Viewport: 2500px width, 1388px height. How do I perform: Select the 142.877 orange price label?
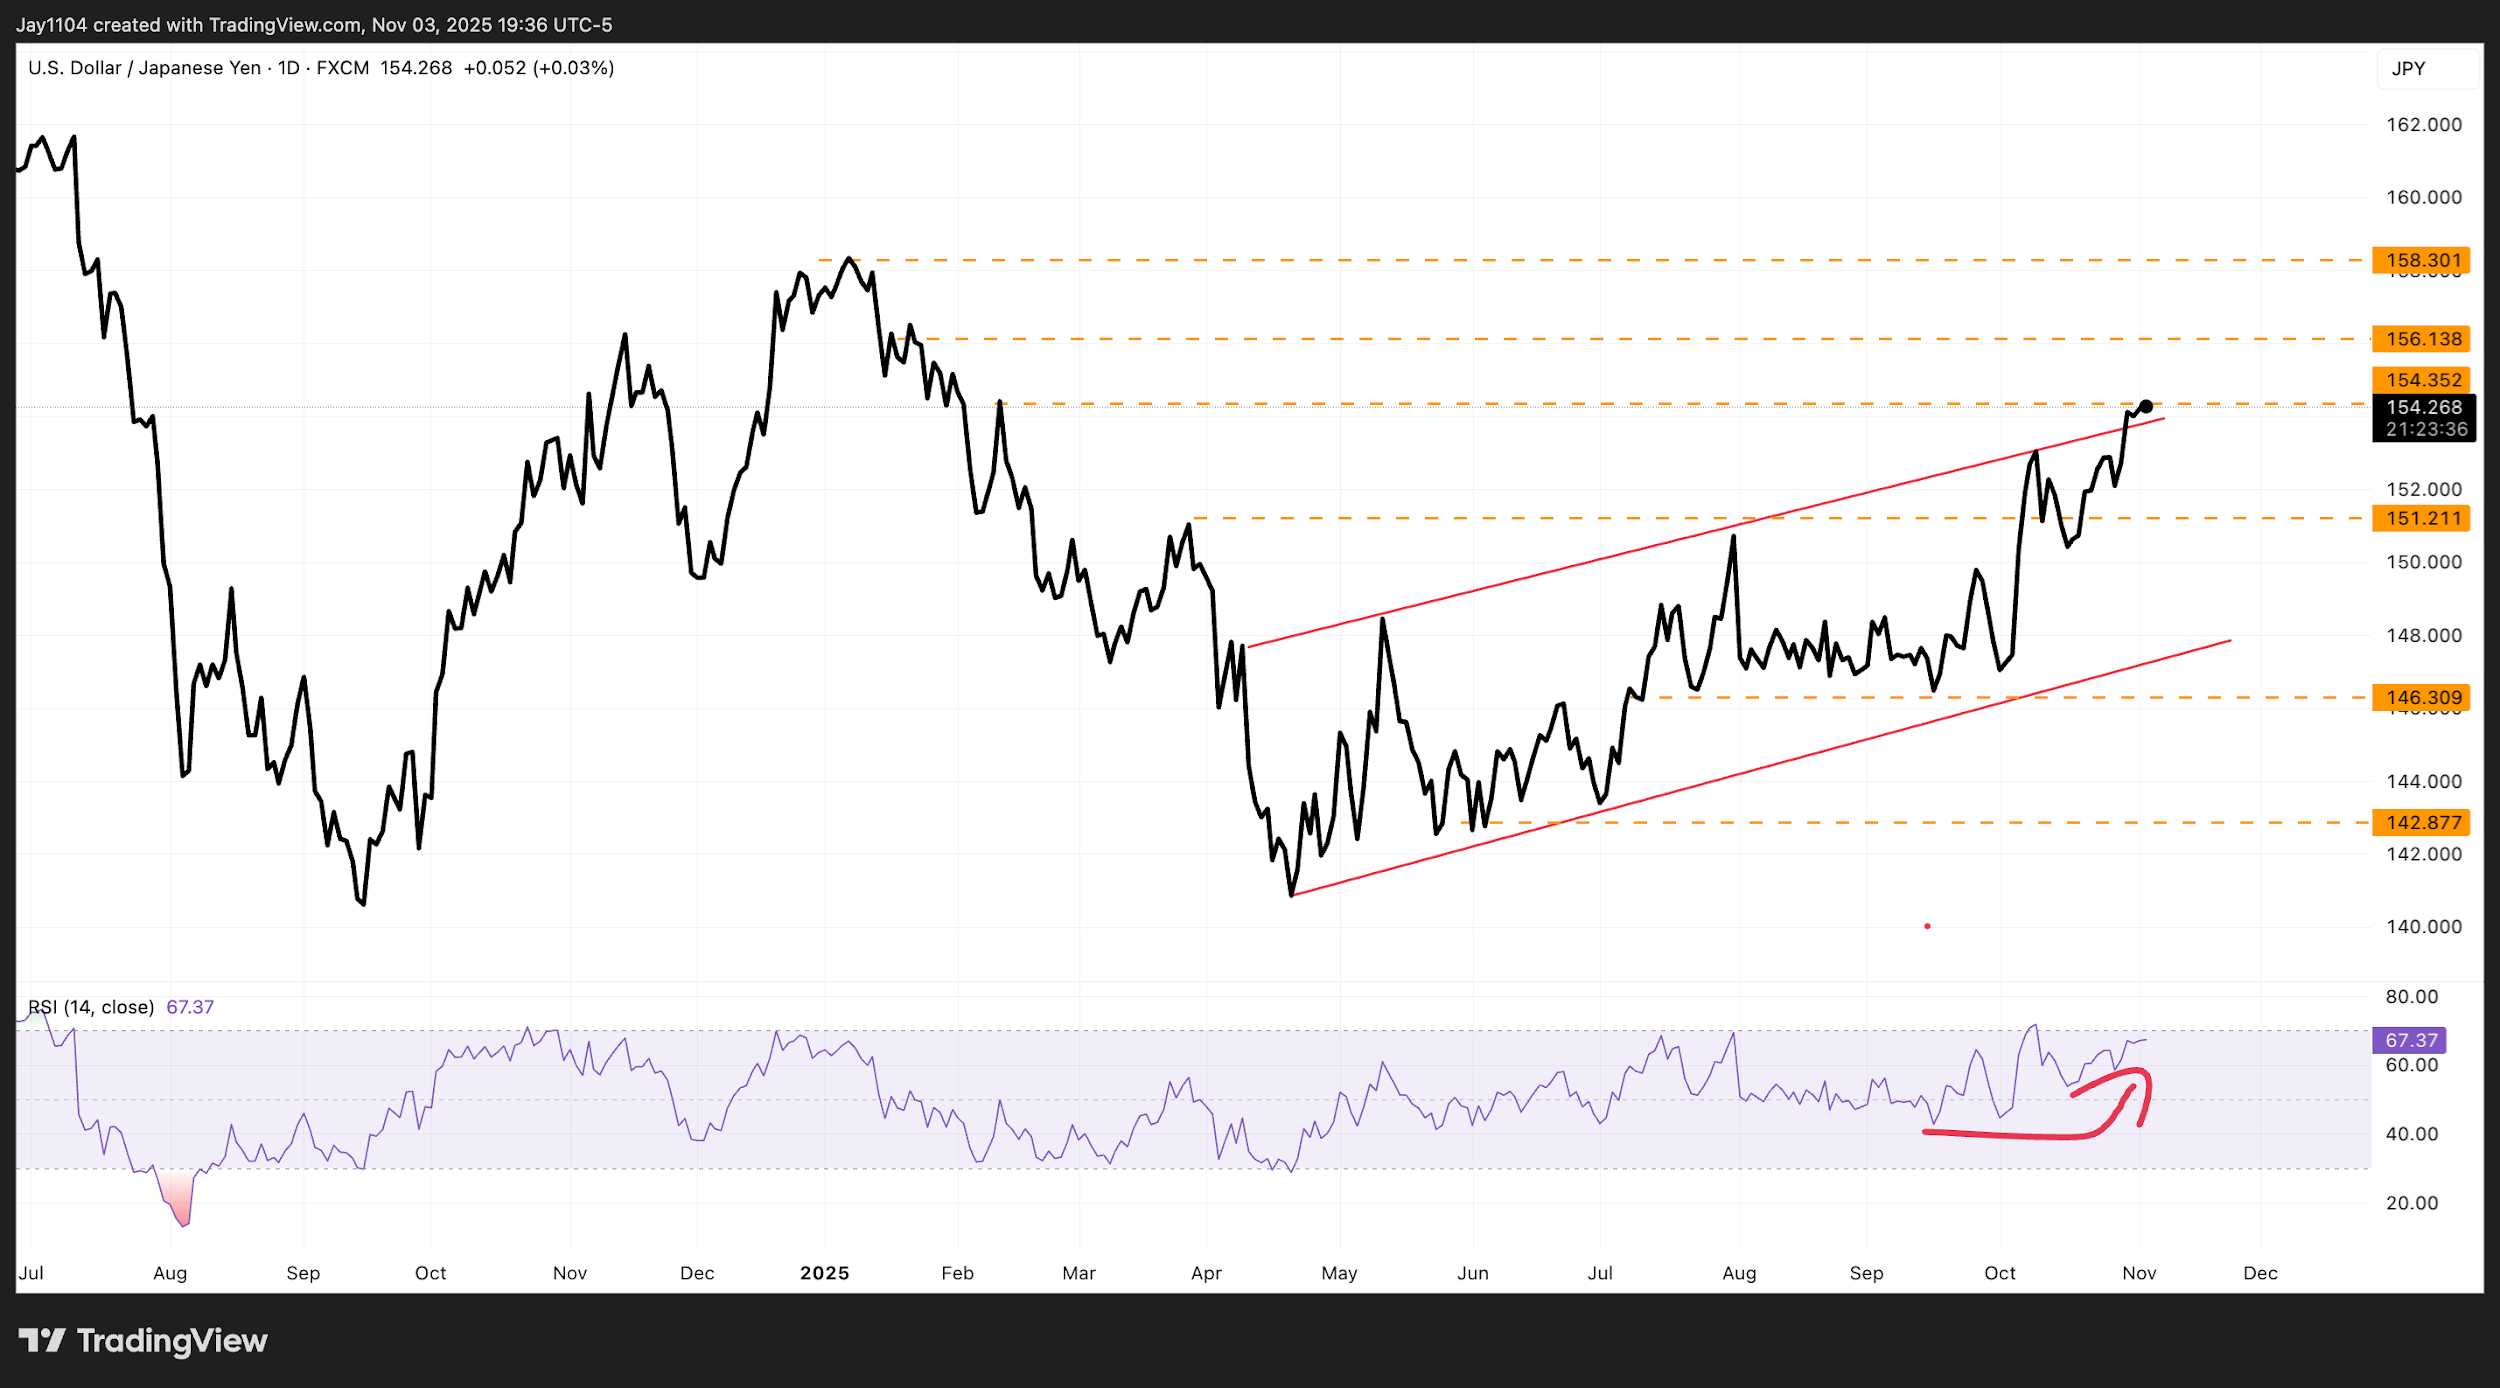[2422, 822]
